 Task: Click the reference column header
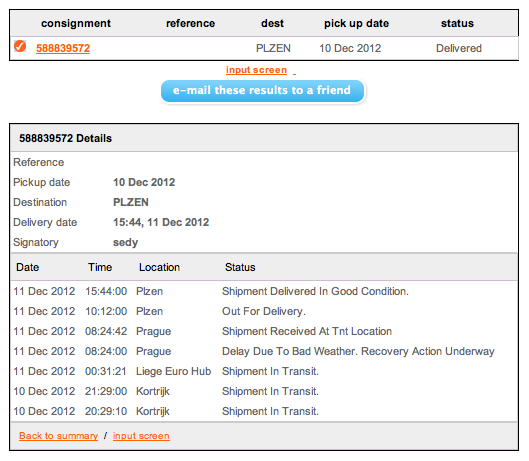190,23
